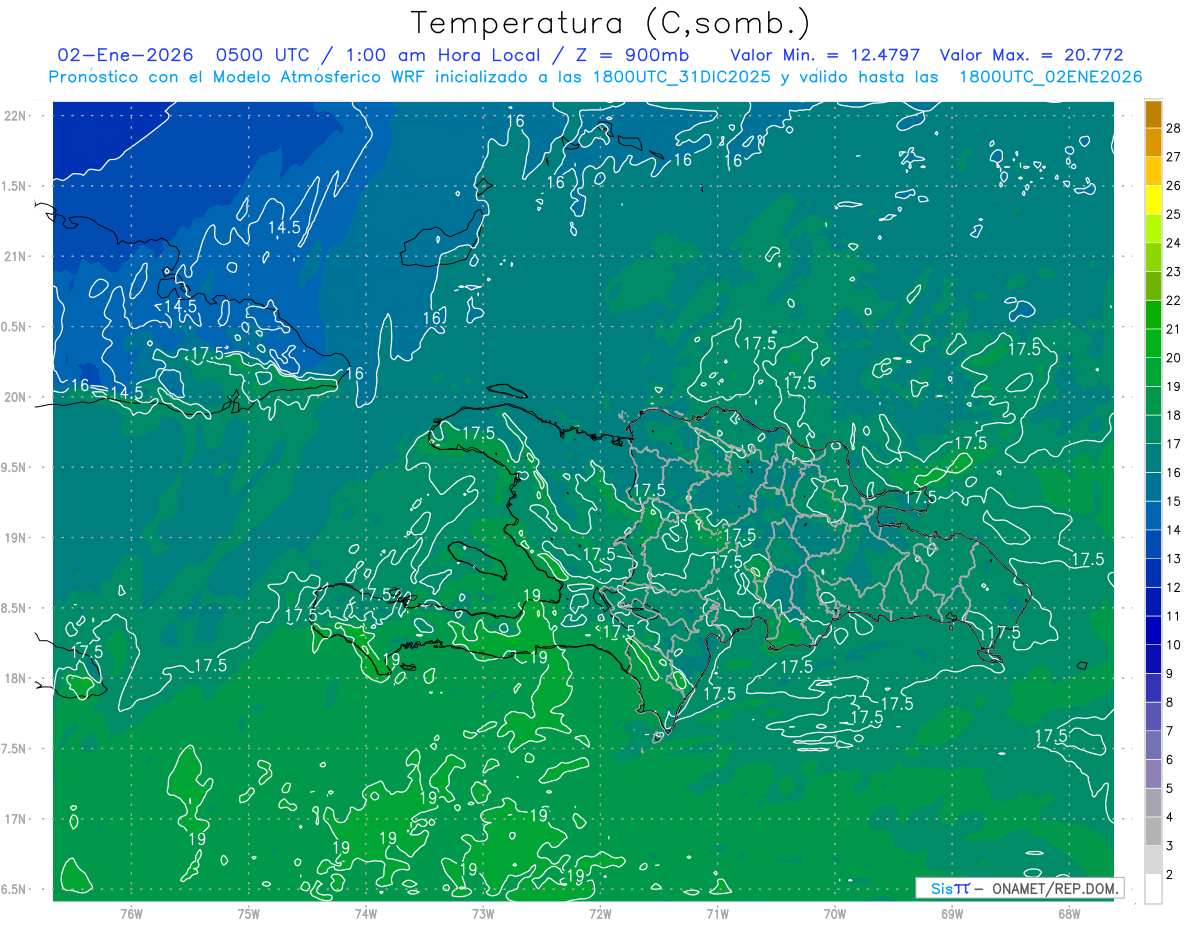Click the initialization time '1800UTC_31DIC2025'

(682, 77)
